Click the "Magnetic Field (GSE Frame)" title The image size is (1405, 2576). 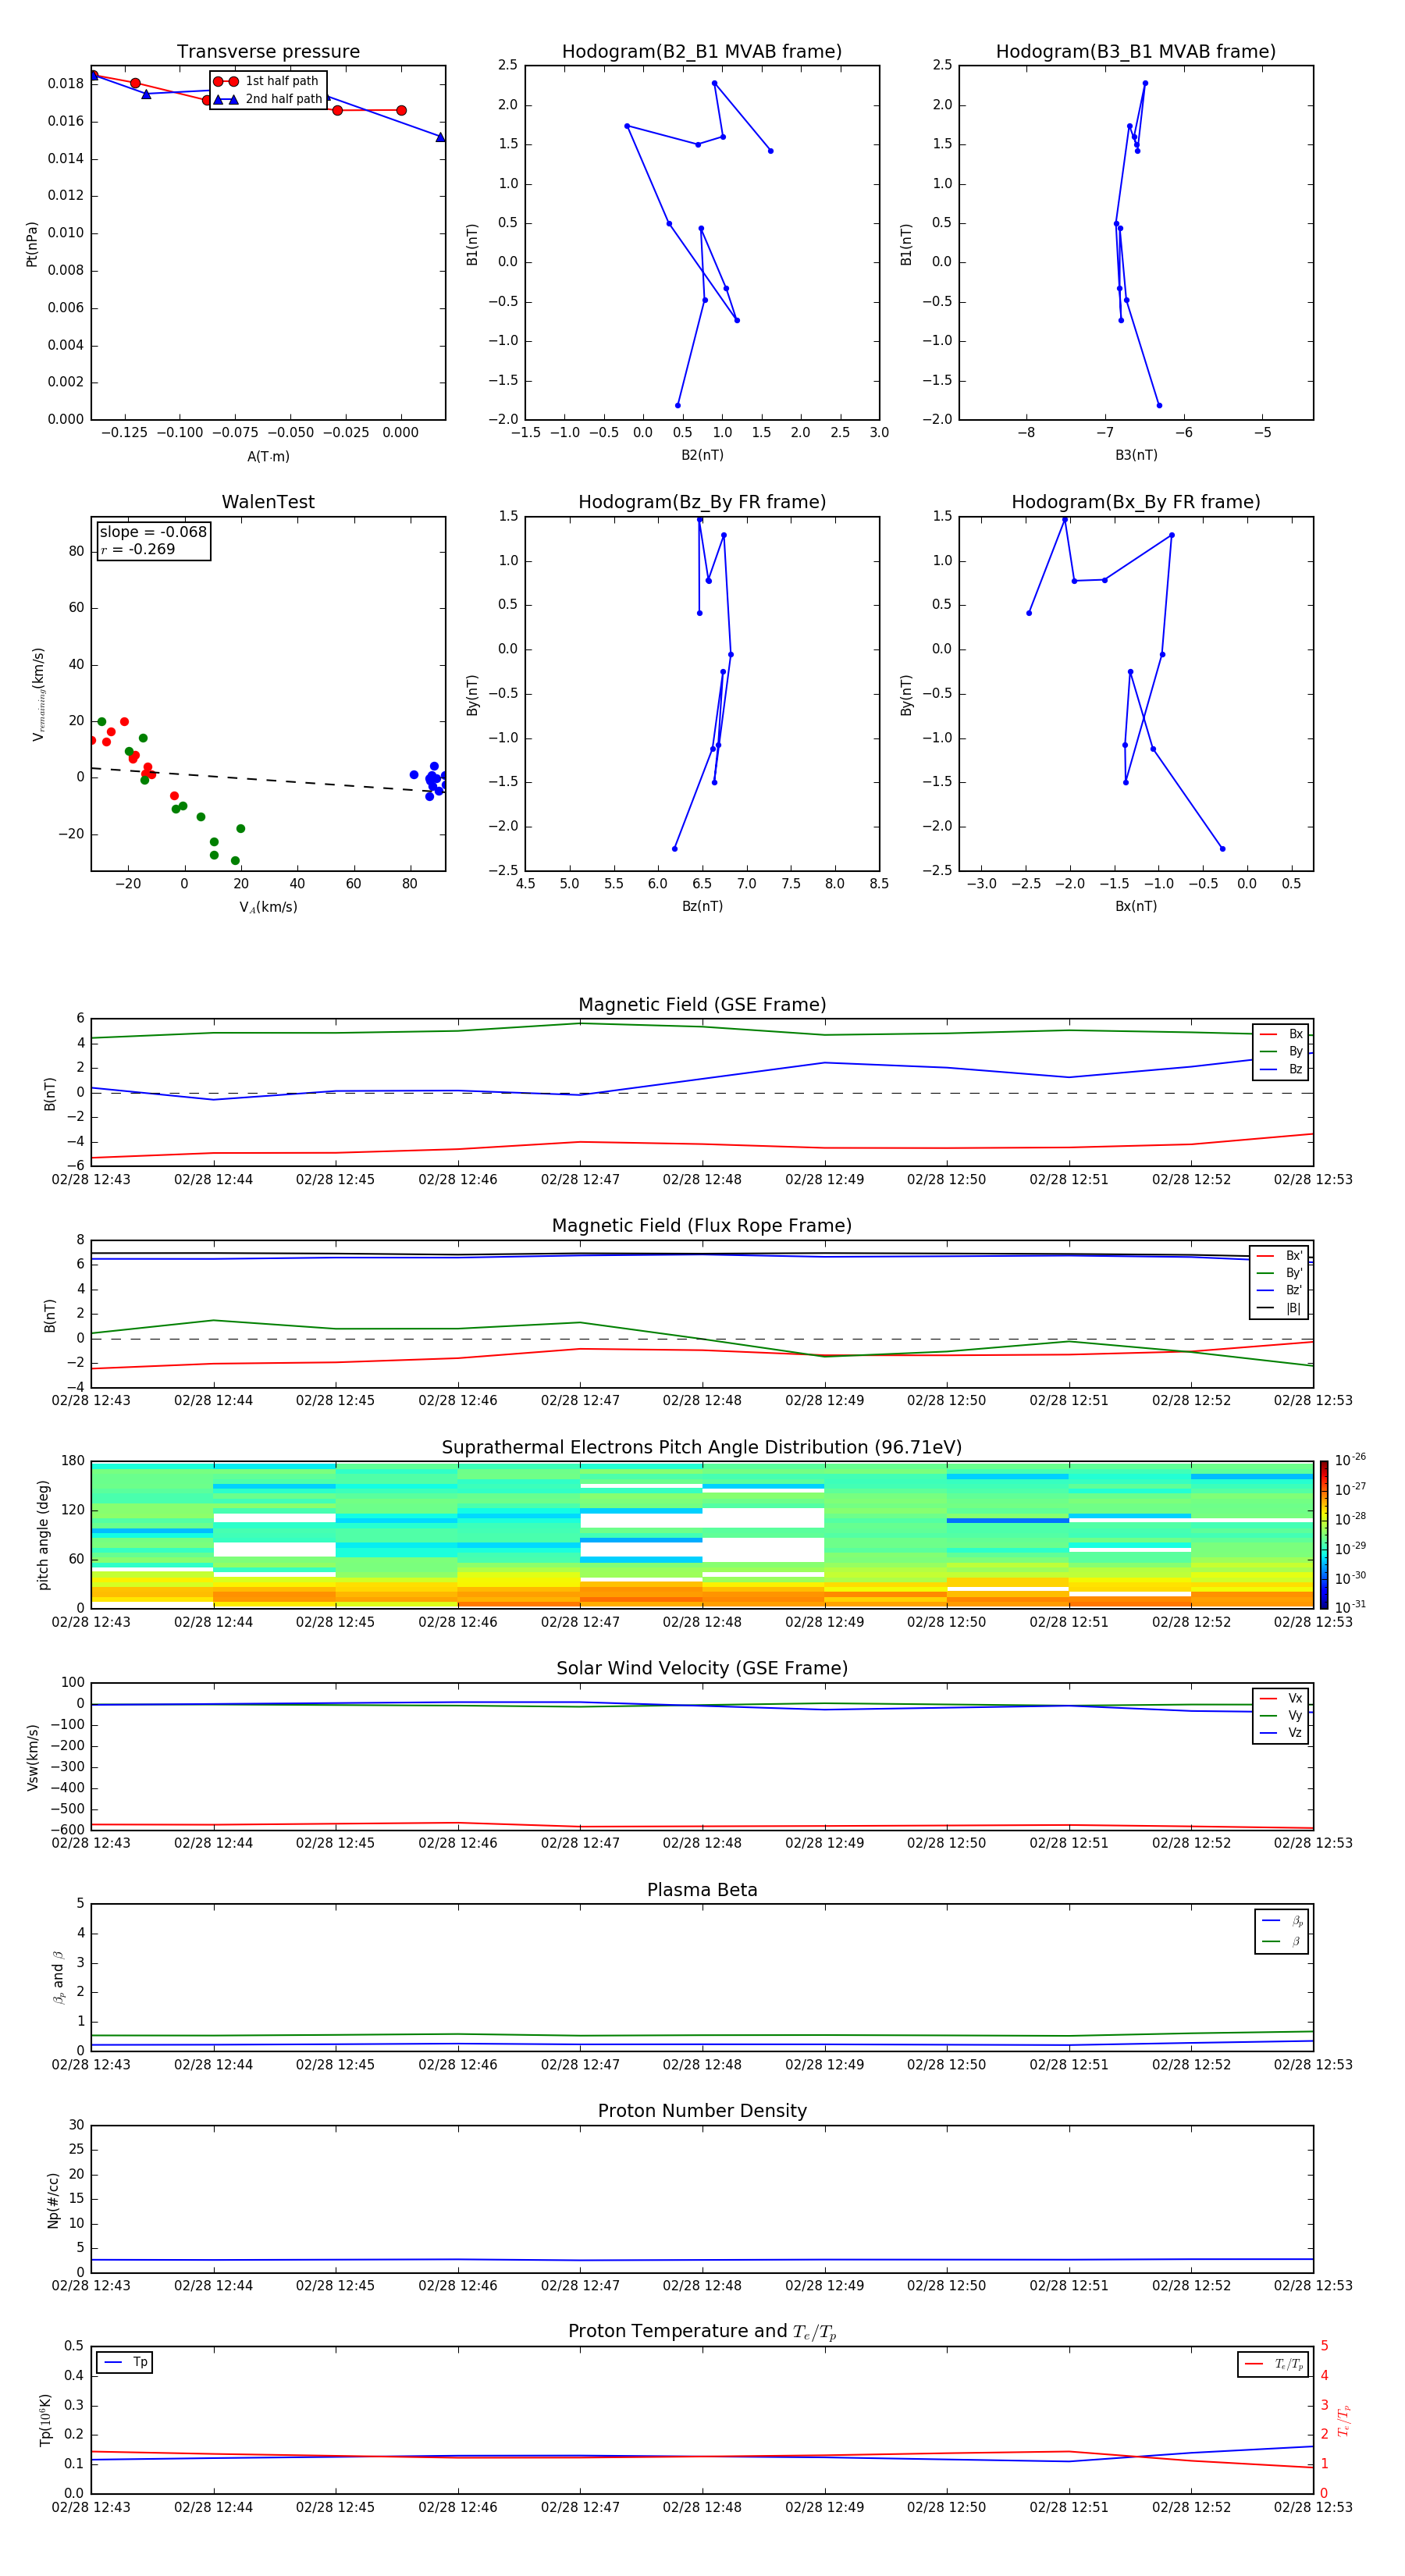[702, 1005]
